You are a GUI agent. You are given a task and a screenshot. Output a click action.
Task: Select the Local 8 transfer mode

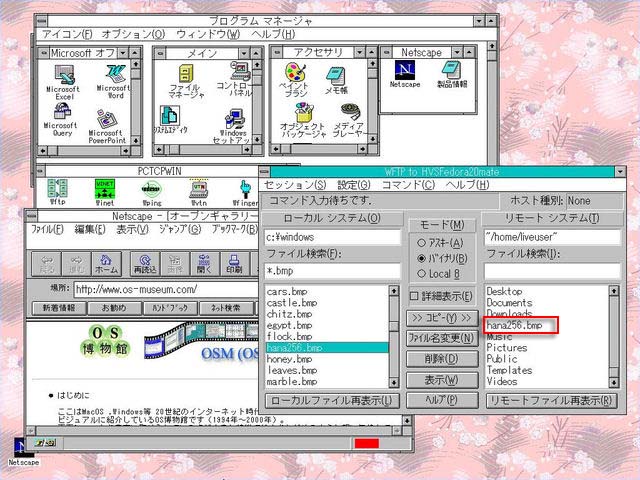(438, 274)
